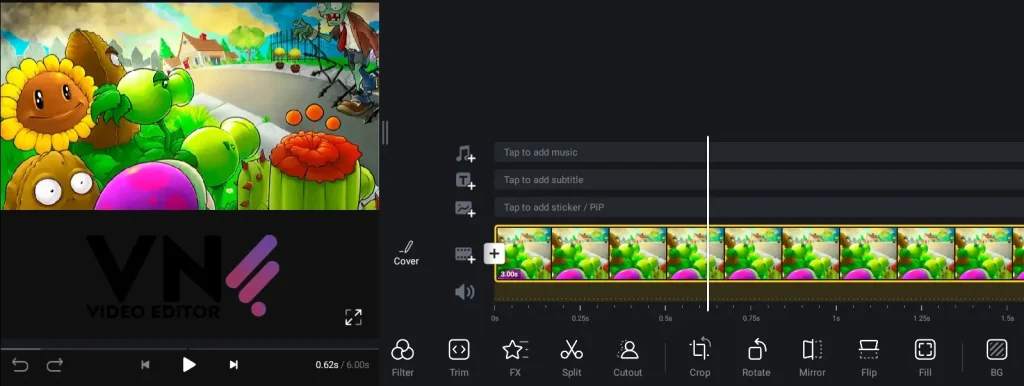The width and height of the screenshot is (1024, 386).
Task: Click the add subtitle icon
Action: click(465, 181)
